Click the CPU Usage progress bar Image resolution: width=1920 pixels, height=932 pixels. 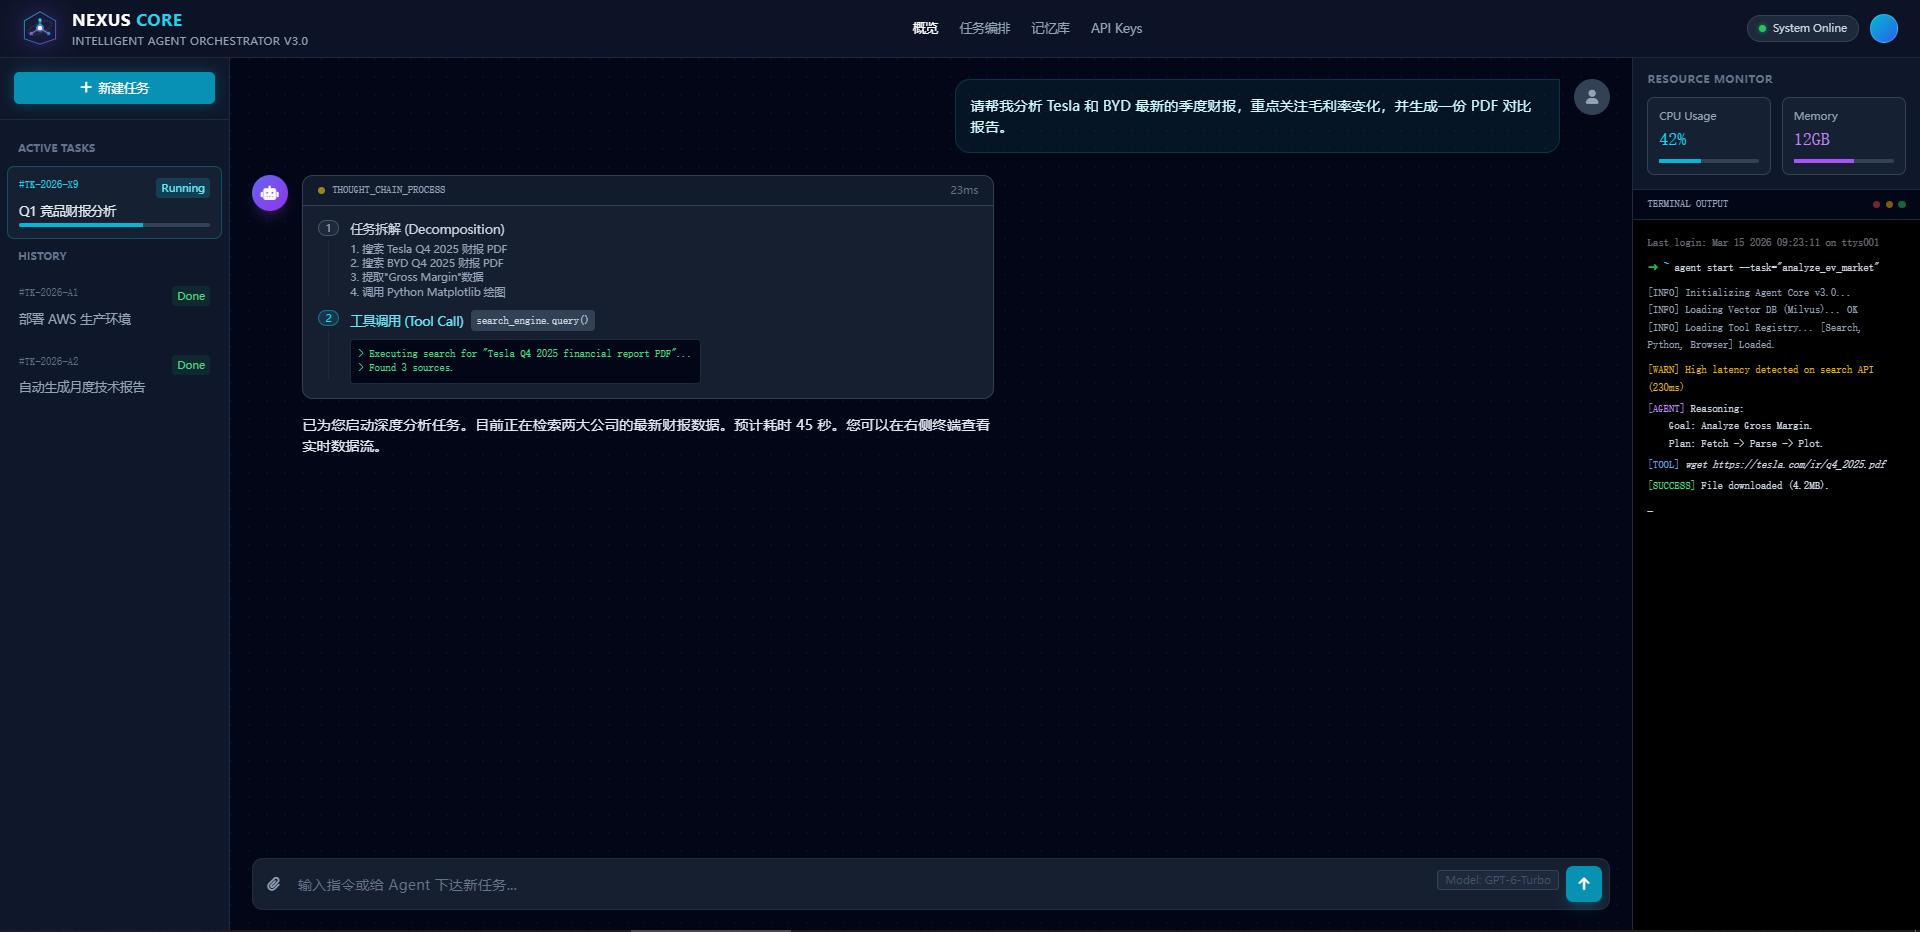[x=1707, y=161]
